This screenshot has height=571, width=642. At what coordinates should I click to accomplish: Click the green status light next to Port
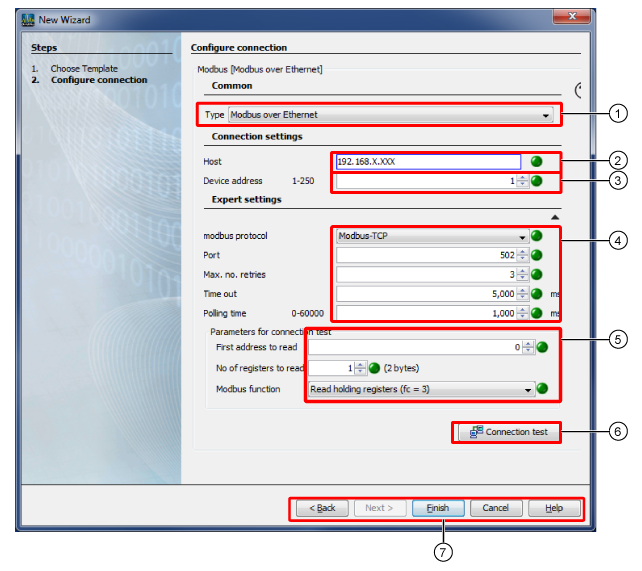click(537, 255)
